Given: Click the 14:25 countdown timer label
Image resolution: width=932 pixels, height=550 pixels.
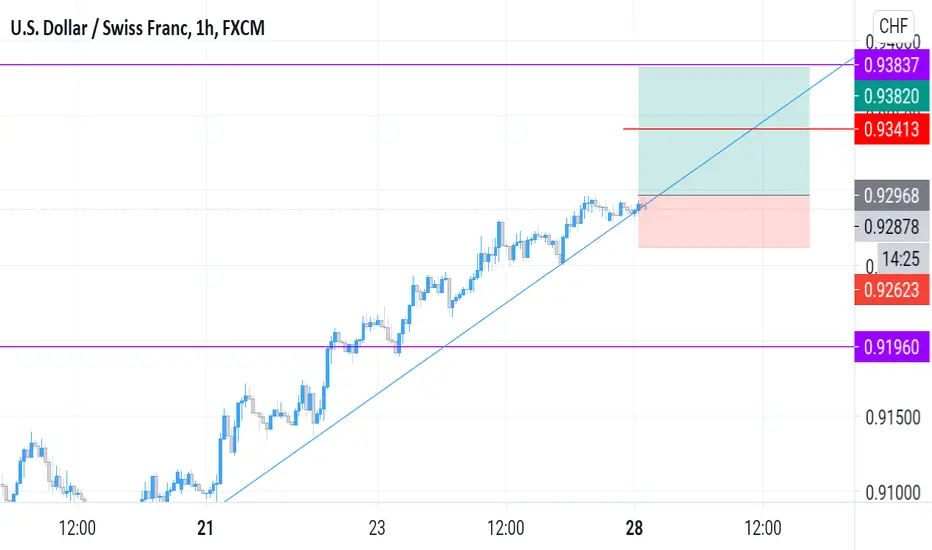Looking at the screenshot, I should pos(901,259).
